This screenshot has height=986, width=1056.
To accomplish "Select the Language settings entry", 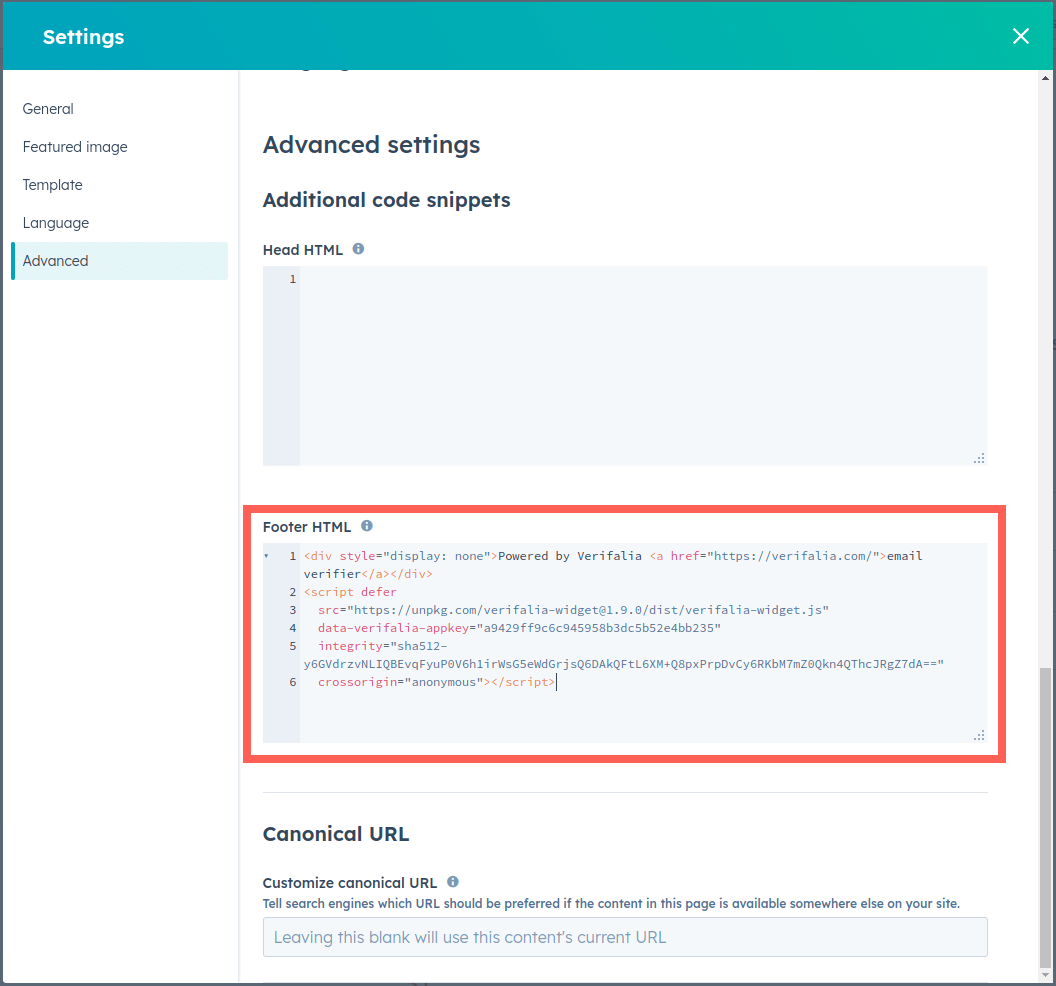I will point(55,223).
